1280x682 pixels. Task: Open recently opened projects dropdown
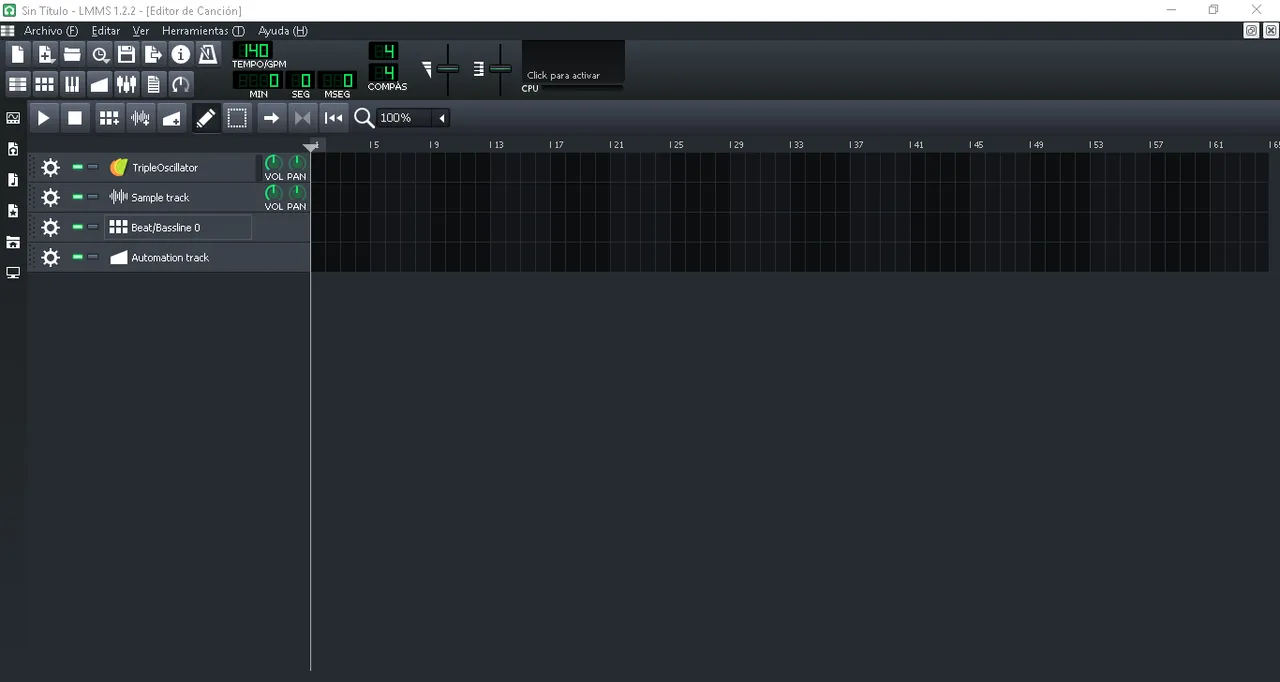click(99, 54)
